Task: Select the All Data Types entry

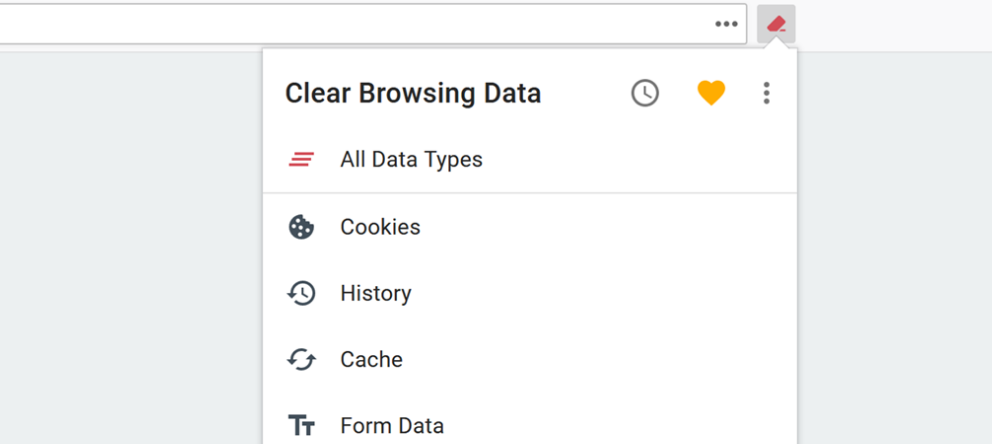Action: (530, 159)
